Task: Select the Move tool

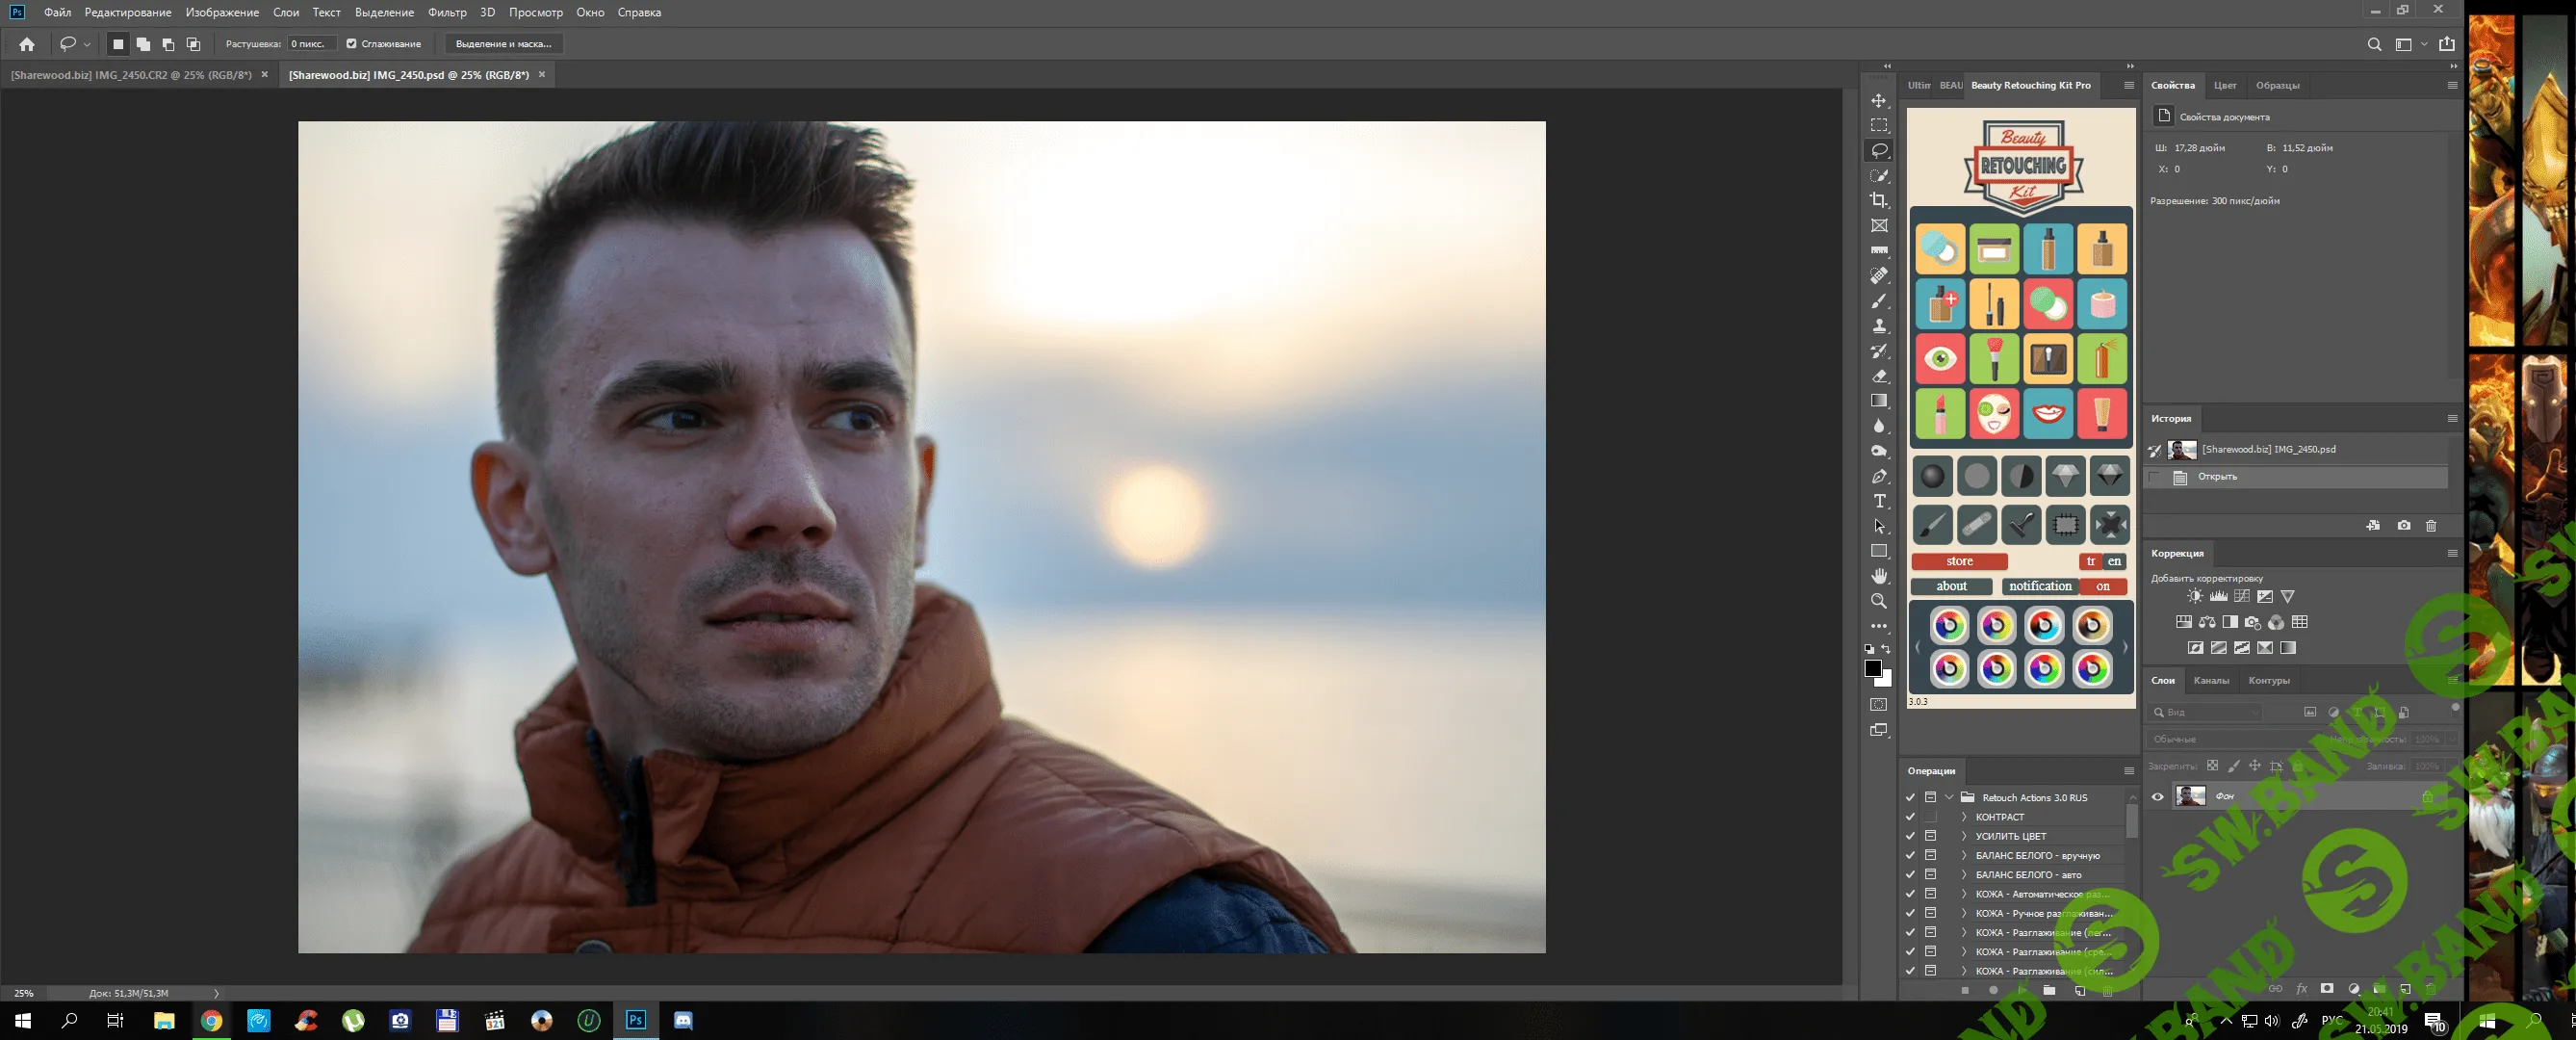Action: 1879,101
